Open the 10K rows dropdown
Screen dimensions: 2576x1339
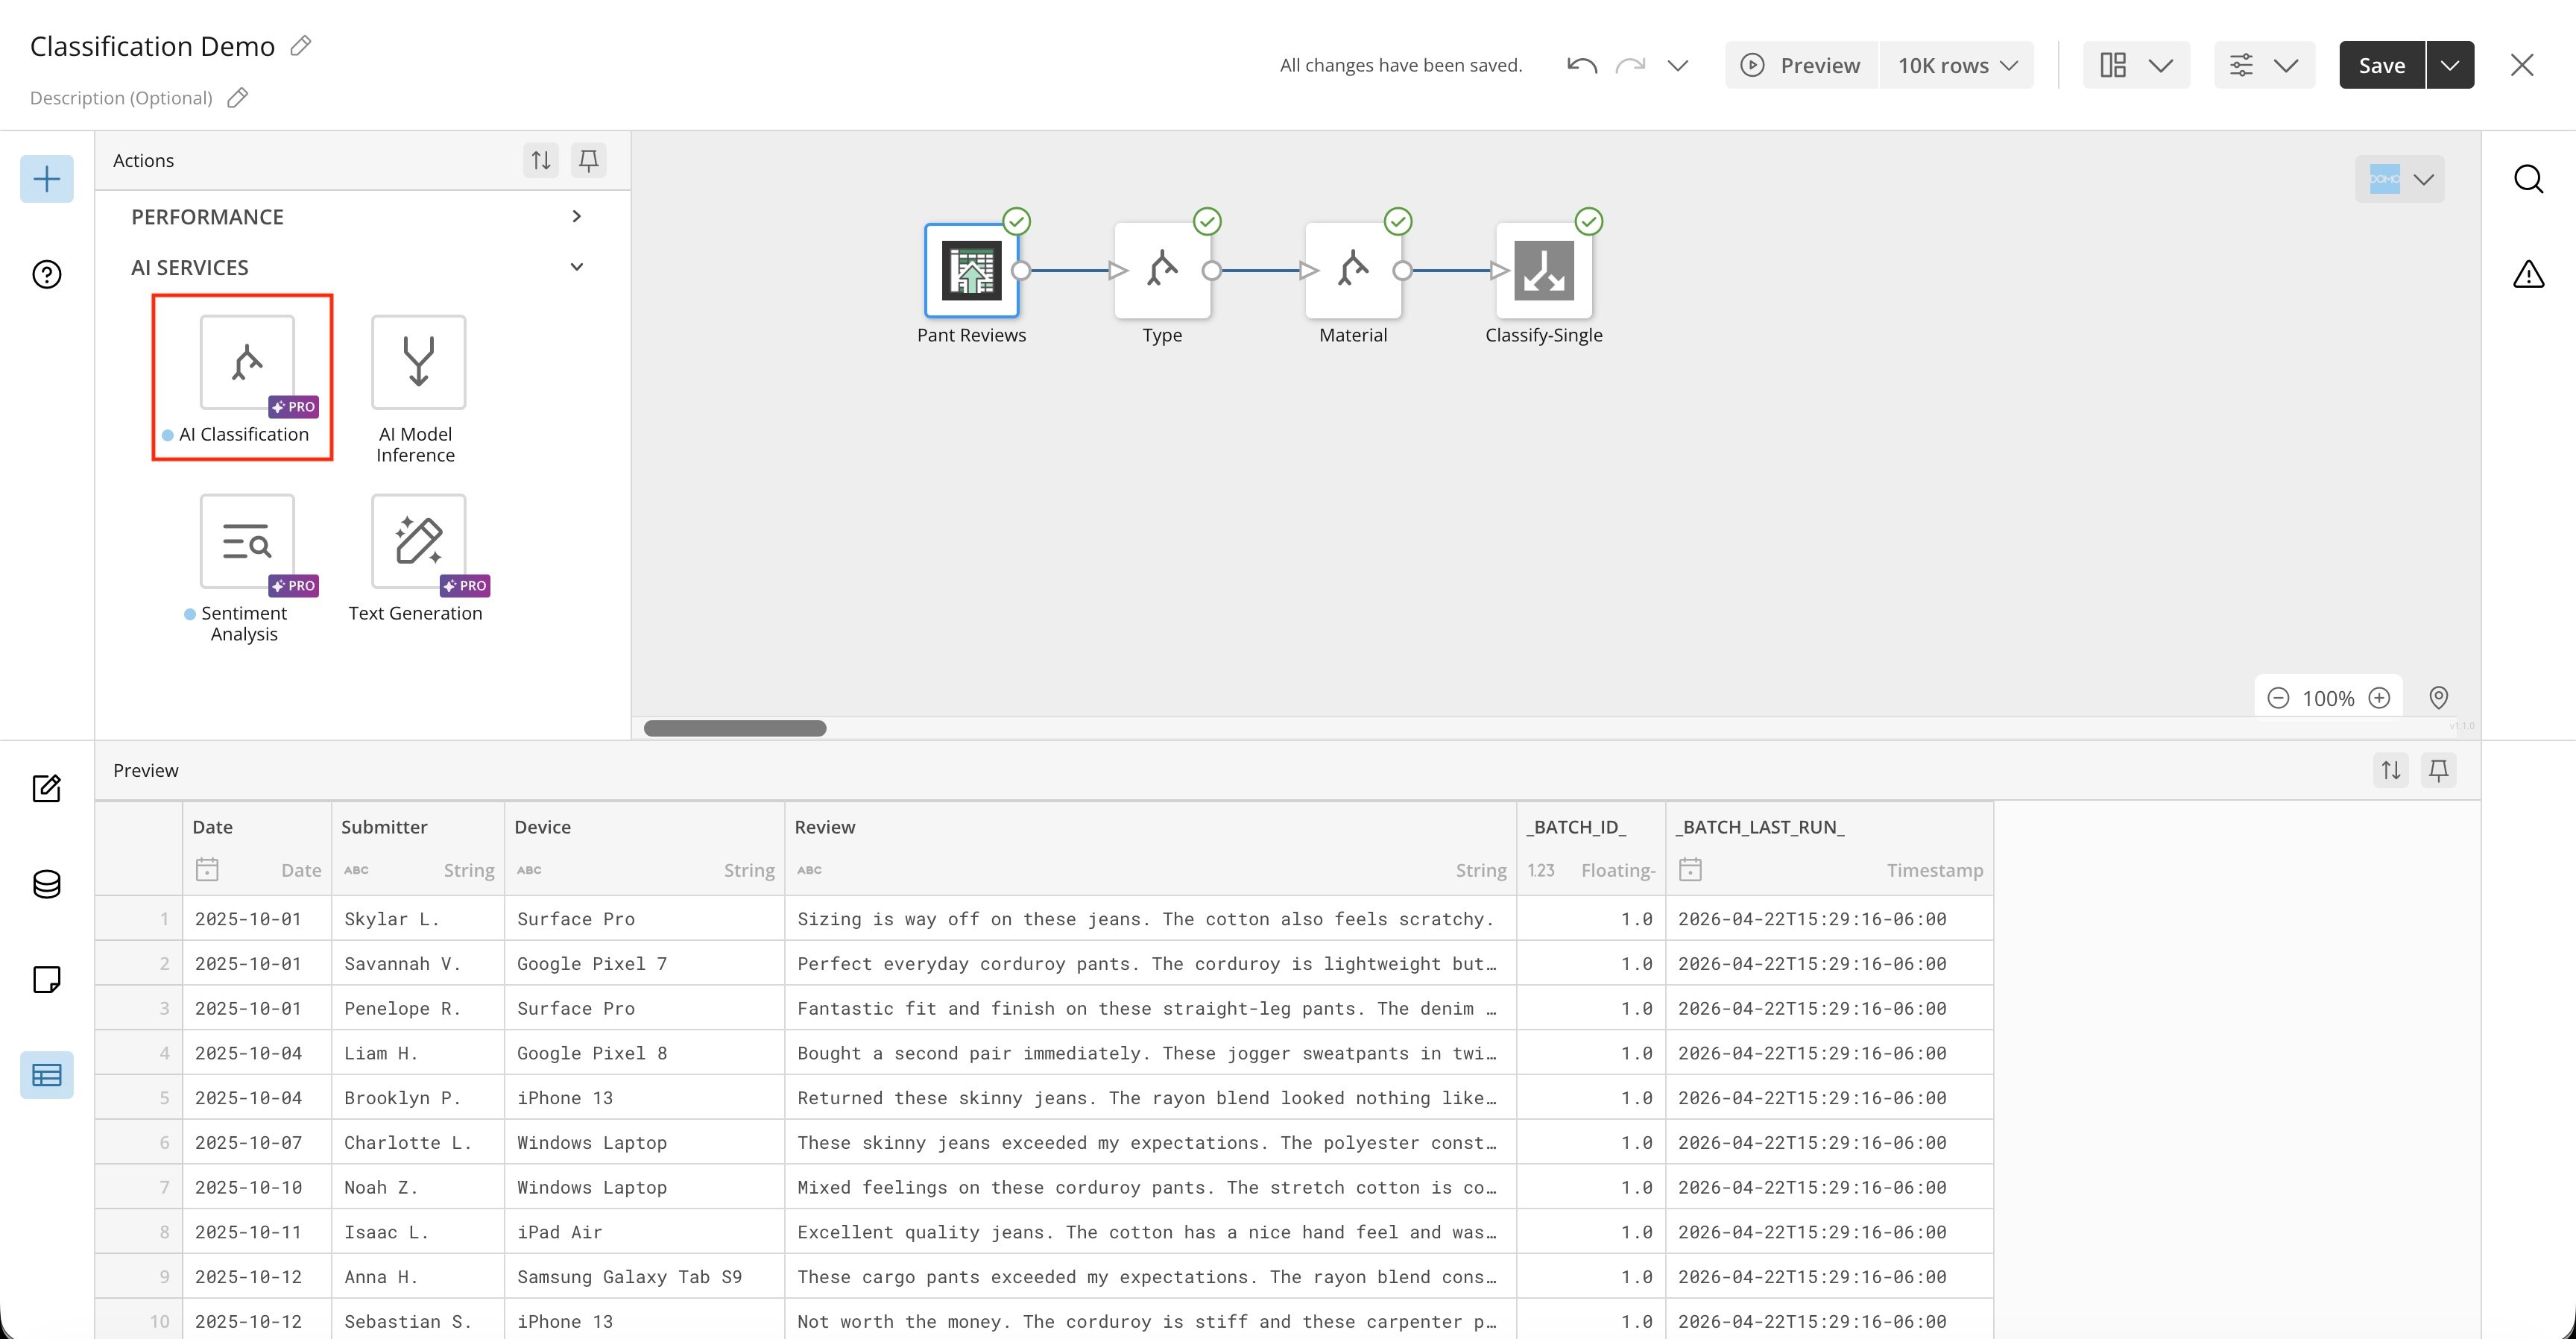[x=1957, y=65]
